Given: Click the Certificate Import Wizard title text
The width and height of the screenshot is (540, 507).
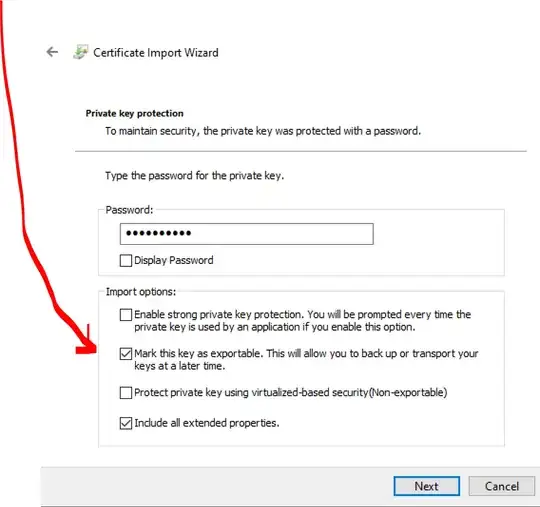Looking at the screenshot, I should pos(156,53).
